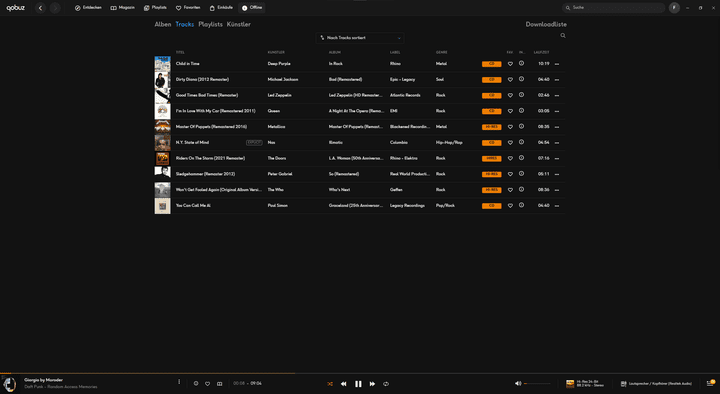This screenshot has width=720, height=394.
Task: Open audio output device Lautsprecher / Kopfhörer
Action: [656, 383]
